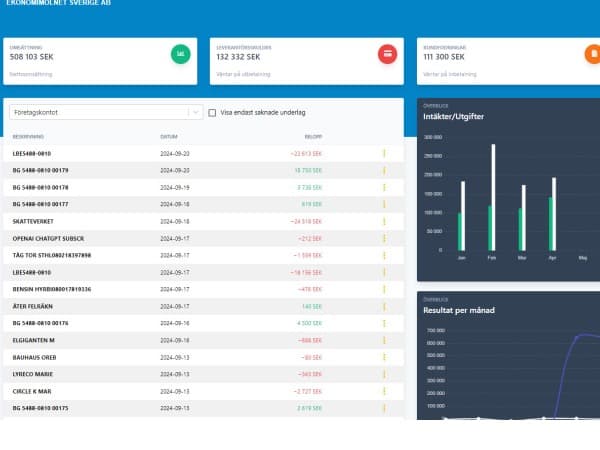Click the green revenue chart icon on Omsättning card
600x450 pixels.
coord(180,54)
